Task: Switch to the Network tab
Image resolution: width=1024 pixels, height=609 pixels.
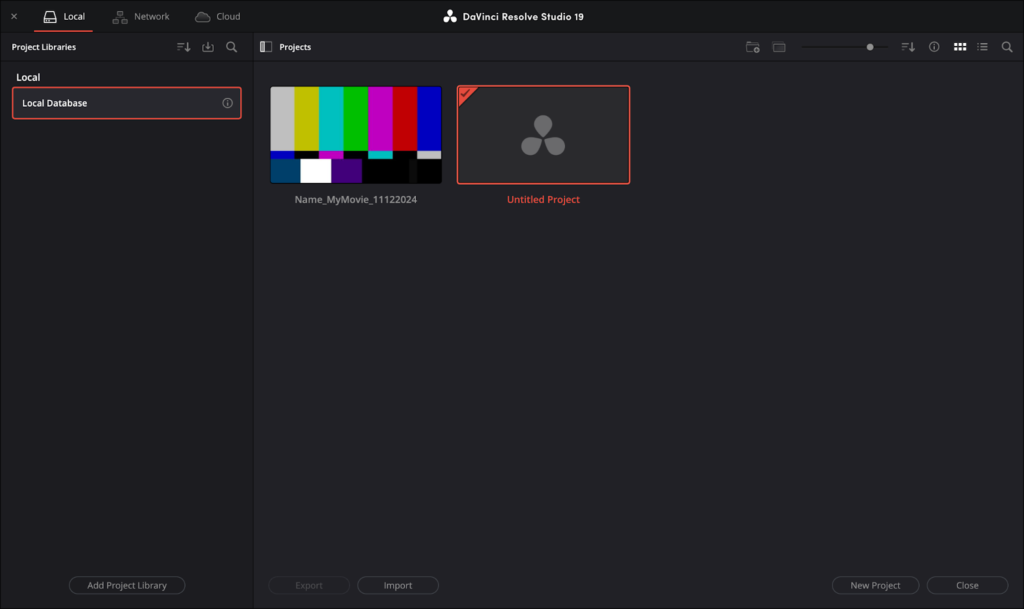Action: pyautogui.click(x=141, y=17)
